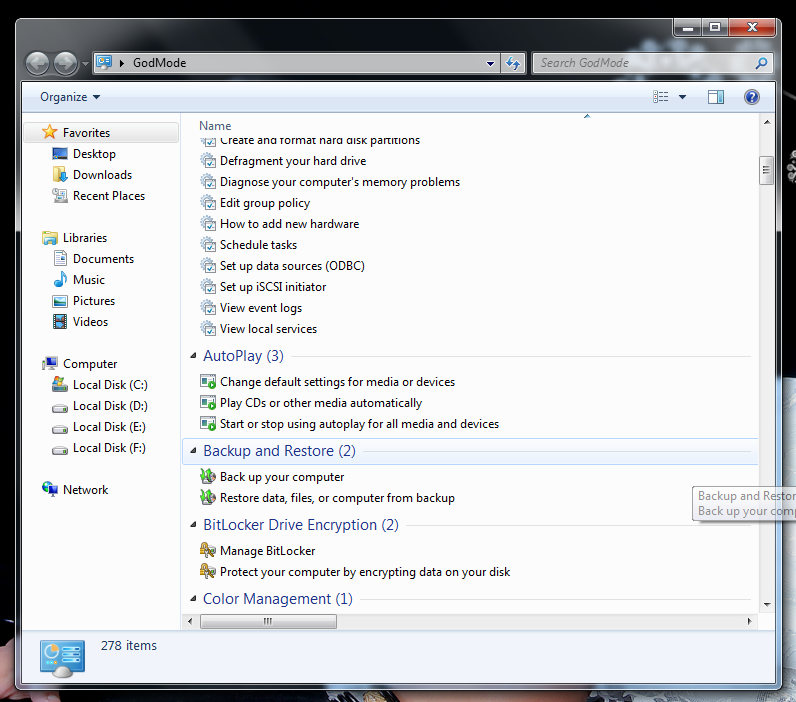Open the Music library
796x702 pixels.
pyautogui.click(x=89, y=280)
